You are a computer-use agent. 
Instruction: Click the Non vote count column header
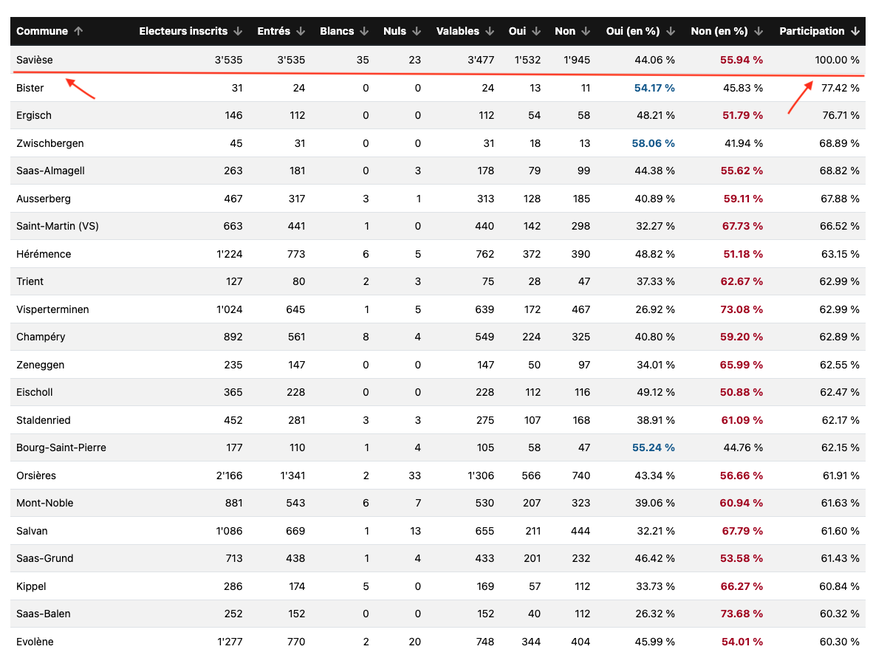click(x=565, y=32)
